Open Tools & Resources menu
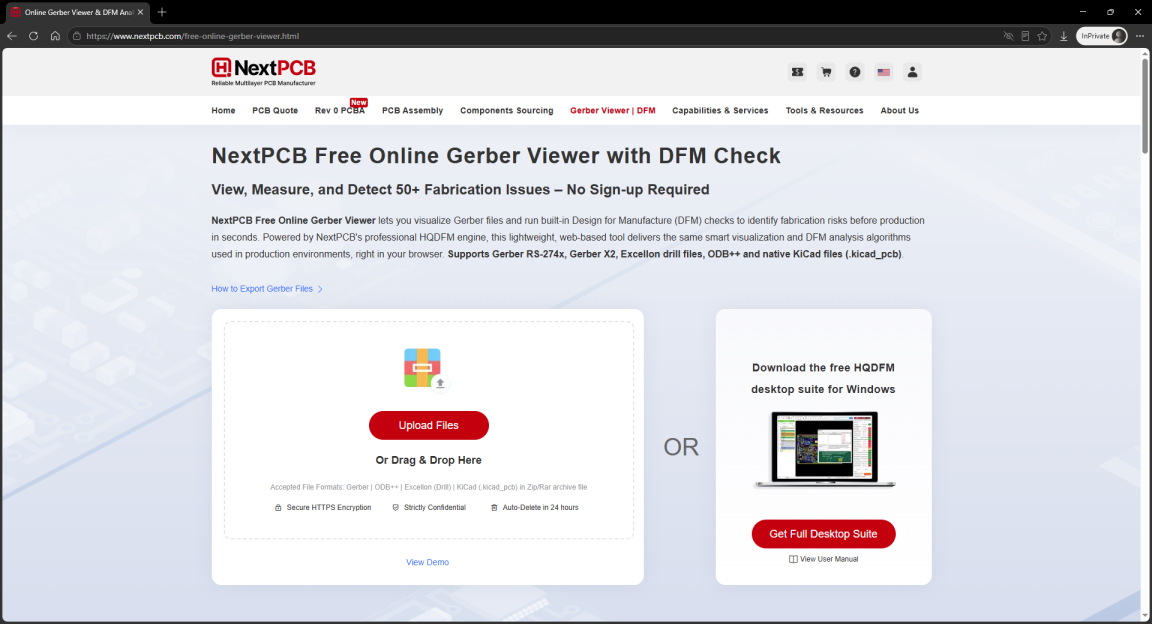Viewport: 1152px width, 624px height. click(824, 110)
